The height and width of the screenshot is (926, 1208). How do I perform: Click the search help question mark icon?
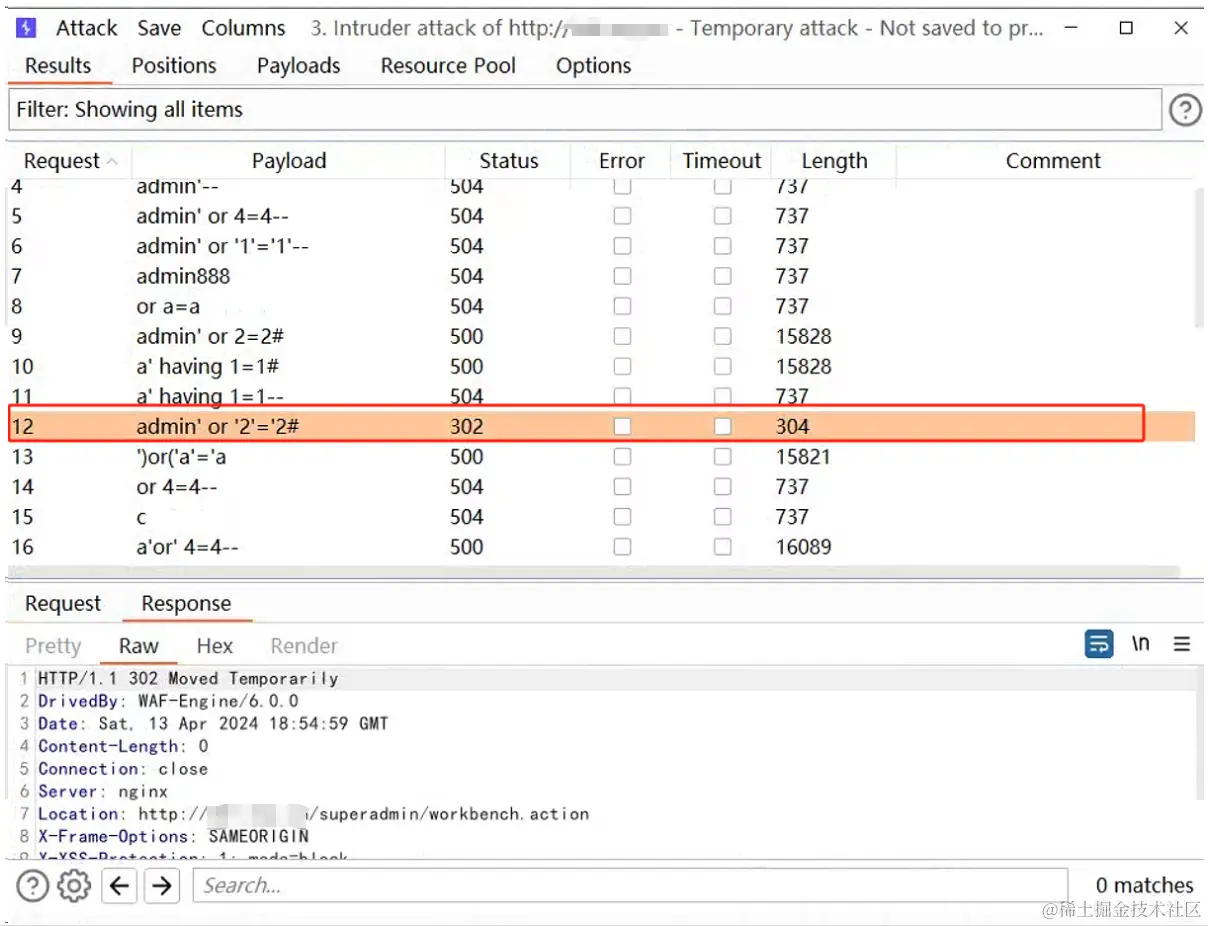coord(33,885)
